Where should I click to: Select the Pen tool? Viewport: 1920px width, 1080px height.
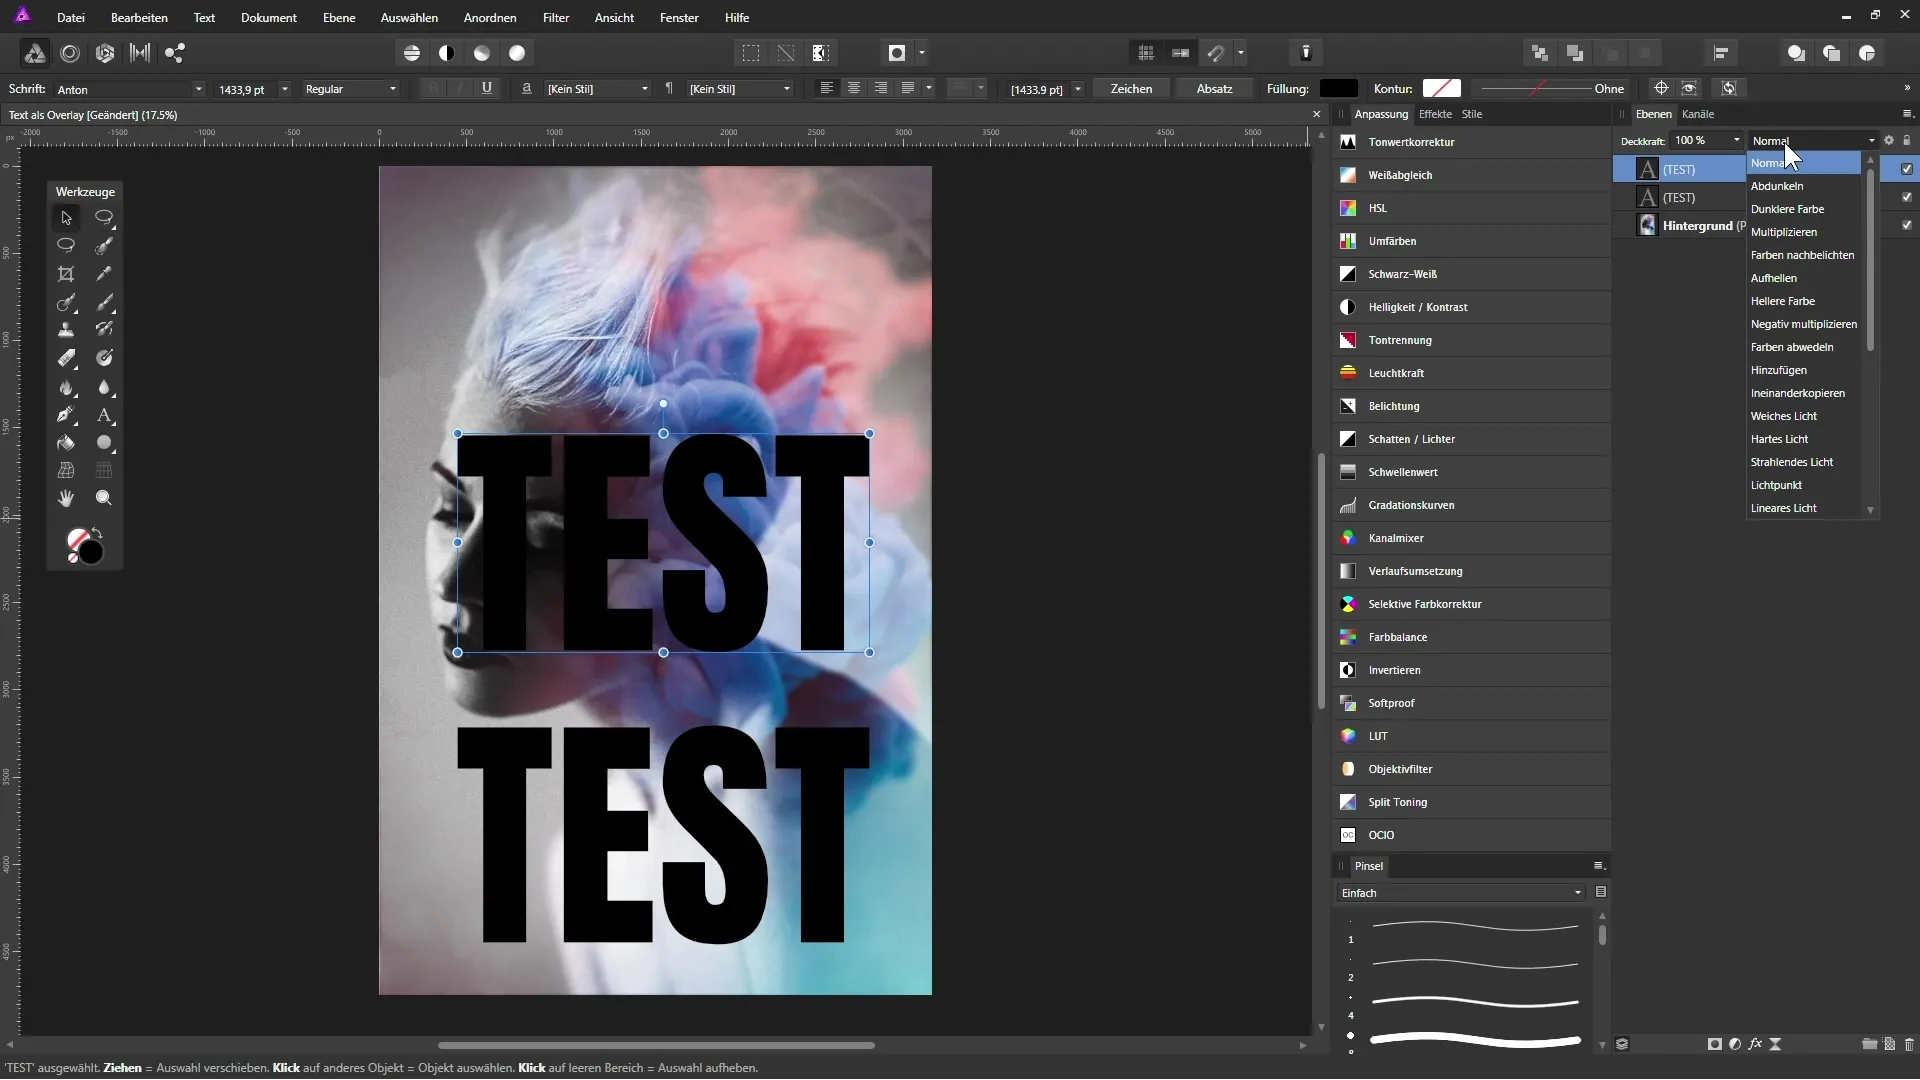pos(66,415)
